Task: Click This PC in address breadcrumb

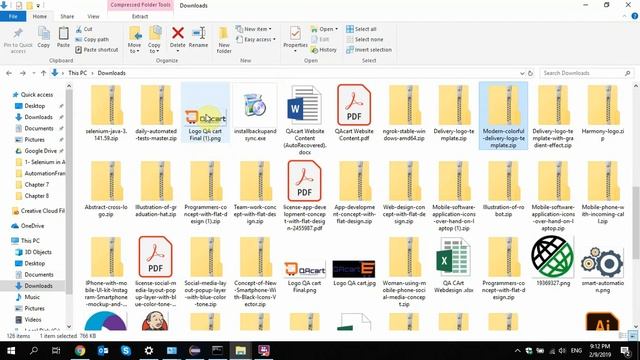Action: [x=78, y=73]
